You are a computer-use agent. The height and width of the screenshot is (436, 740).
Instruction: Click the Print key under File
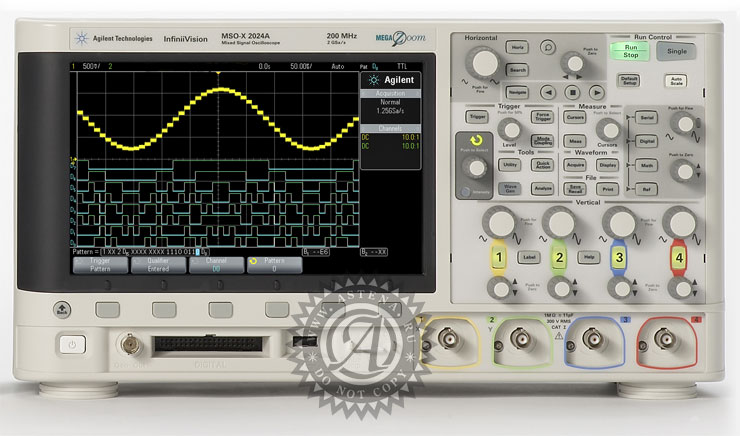coord(607,189)
